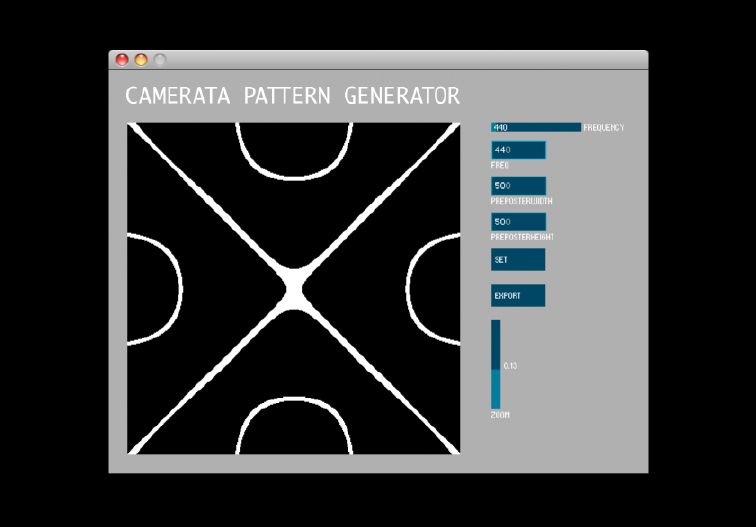Click the center of the X pattern
Image resolution: width=756 pixels, height=527 pixels.
pyautogui.click(x=293, y=289)
